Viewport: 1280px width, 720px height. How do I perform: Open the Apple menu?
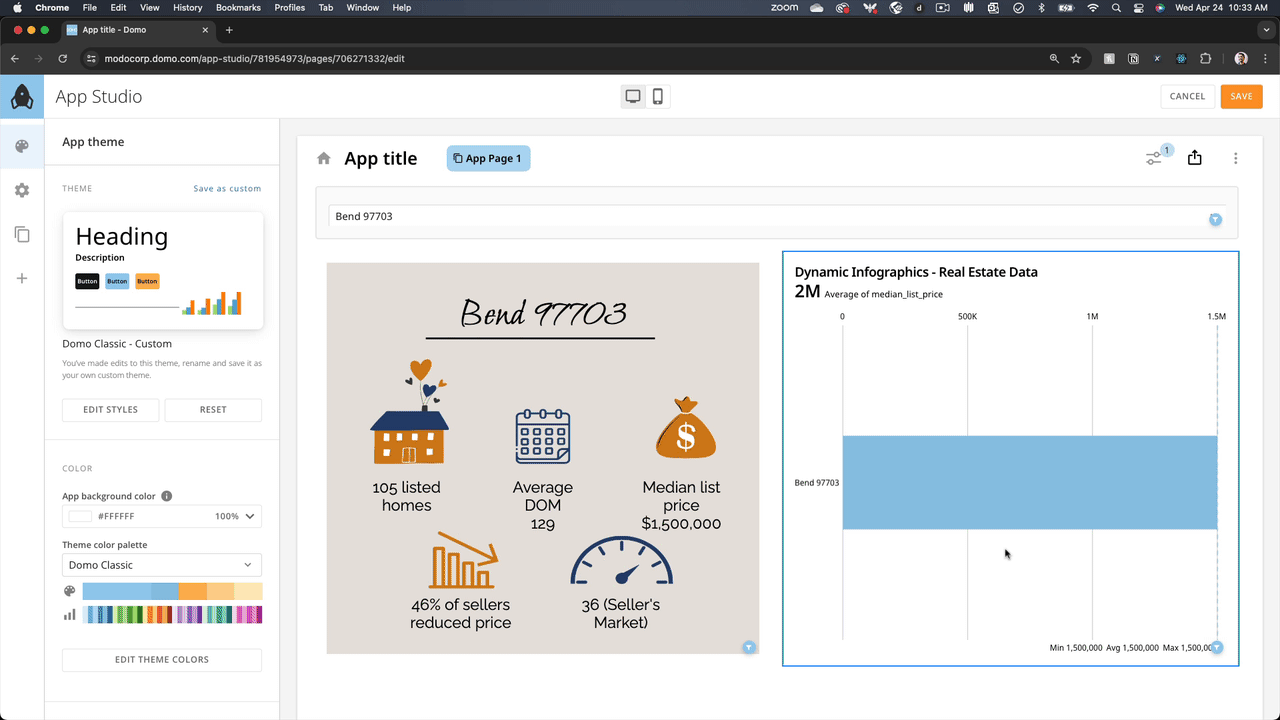point(16,7)
